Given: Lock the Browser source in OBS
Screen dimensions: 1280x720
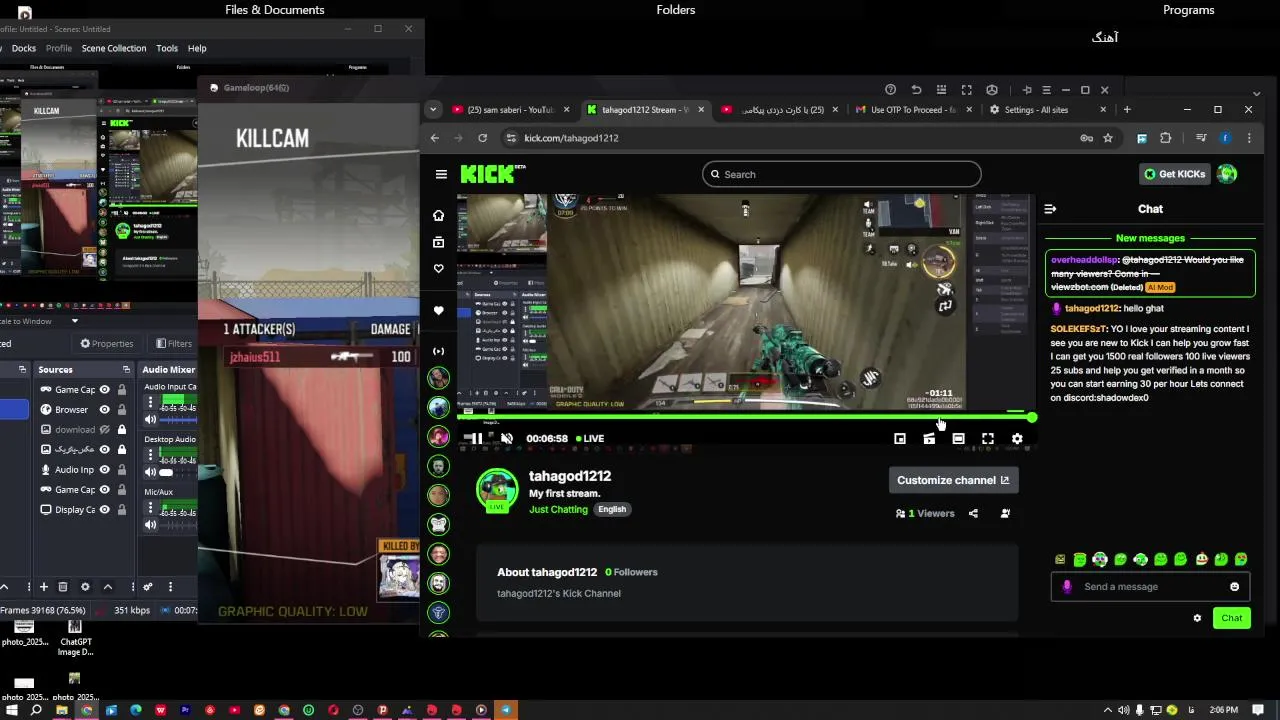Looking at the screenshot, I should 122,410.
